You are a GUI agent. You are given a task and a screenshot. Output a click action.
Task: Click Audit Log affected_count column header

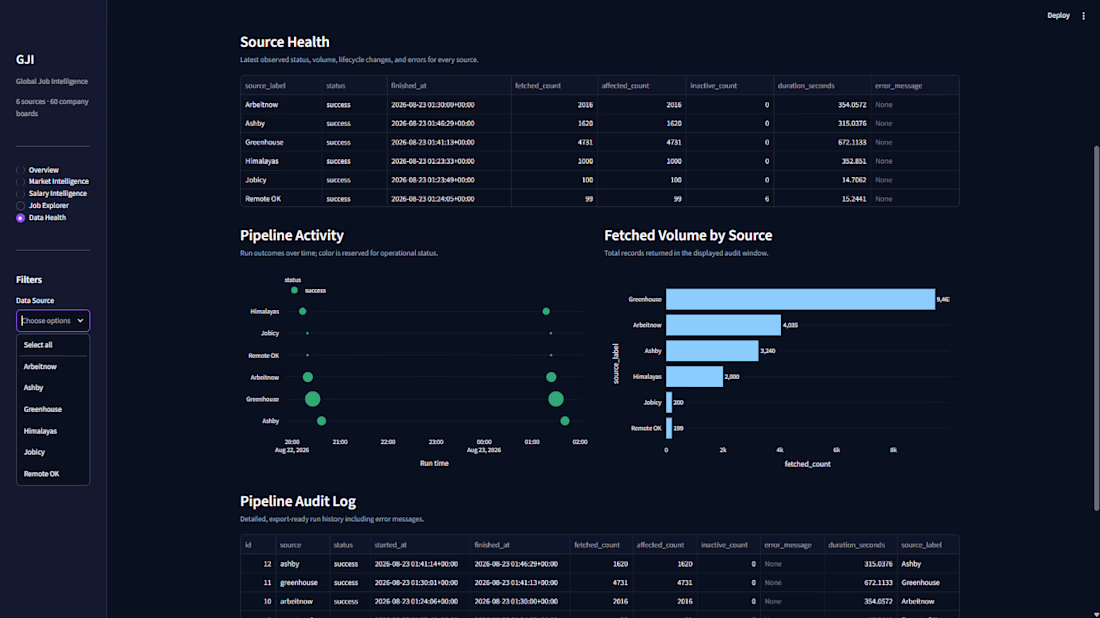pos(664,545)
